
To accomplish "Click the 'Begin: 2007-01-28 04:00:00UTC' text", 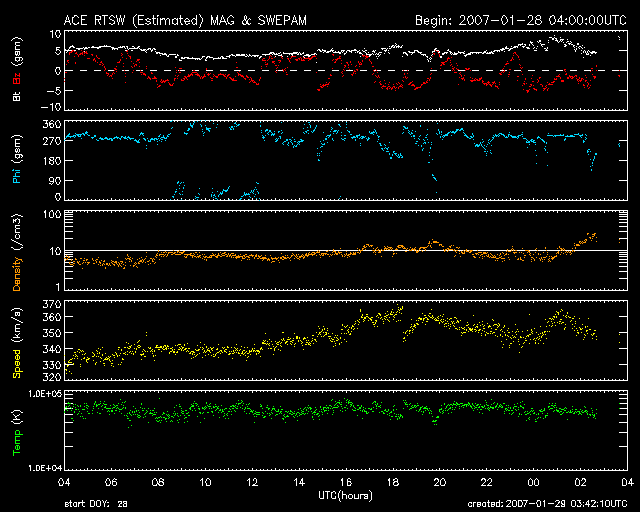I will tap(521, 20).
